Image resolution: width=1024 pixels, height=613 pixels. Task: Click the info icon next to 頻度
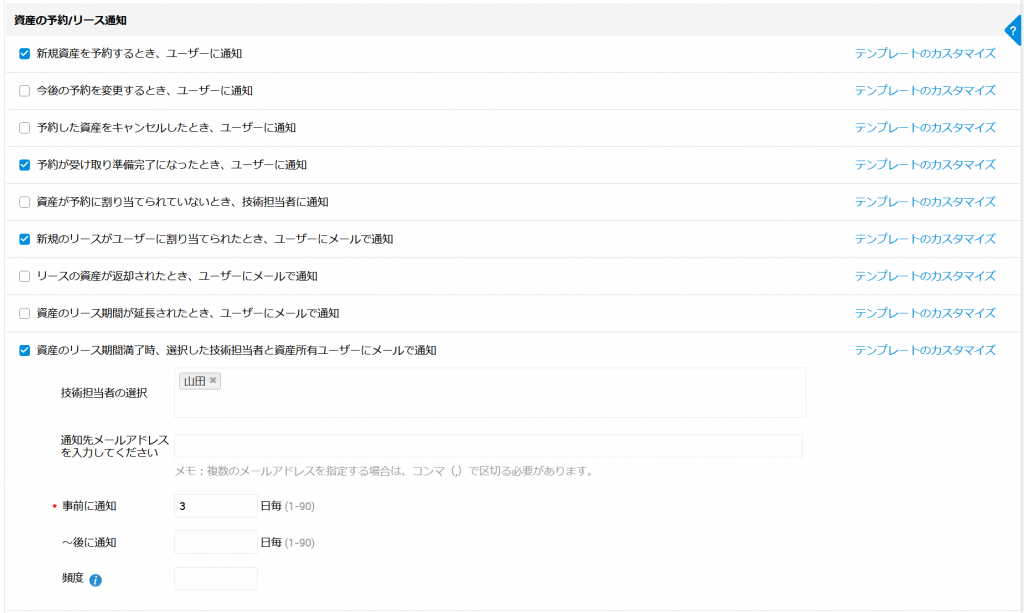click(x=95, y=580)
